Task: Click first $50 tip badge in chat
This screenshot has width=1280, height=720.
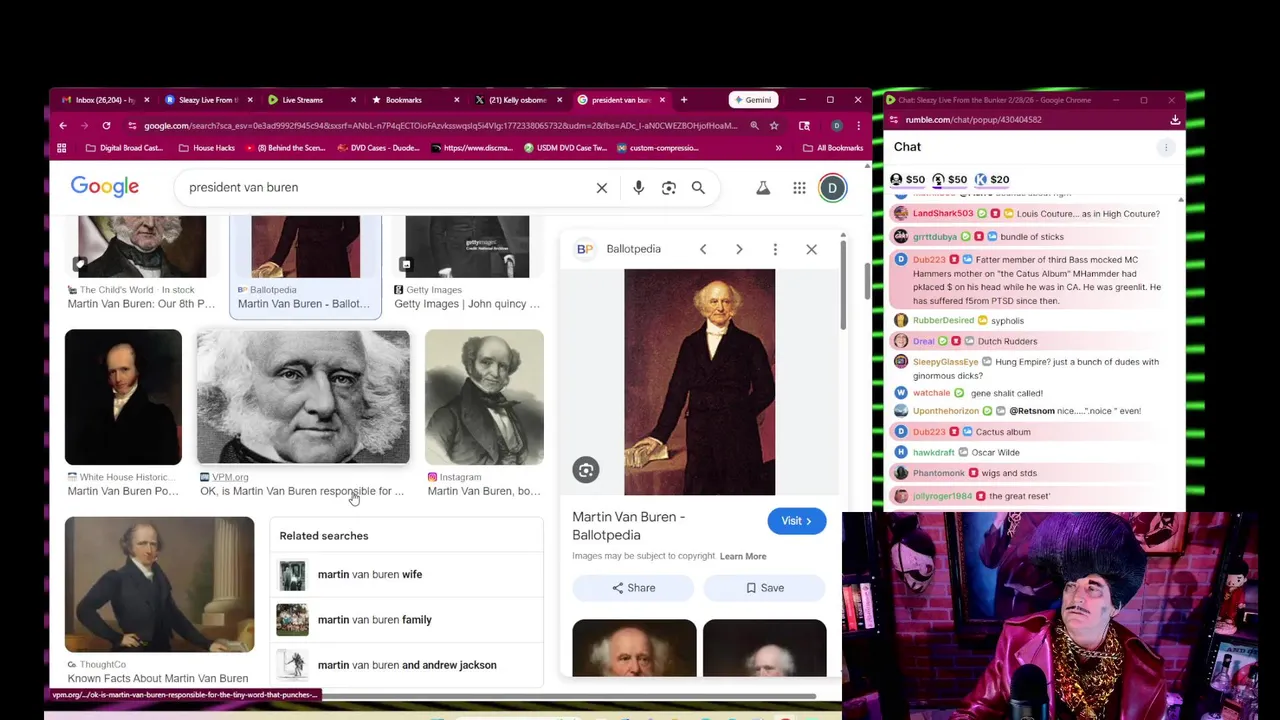Action: pos(908,180)
